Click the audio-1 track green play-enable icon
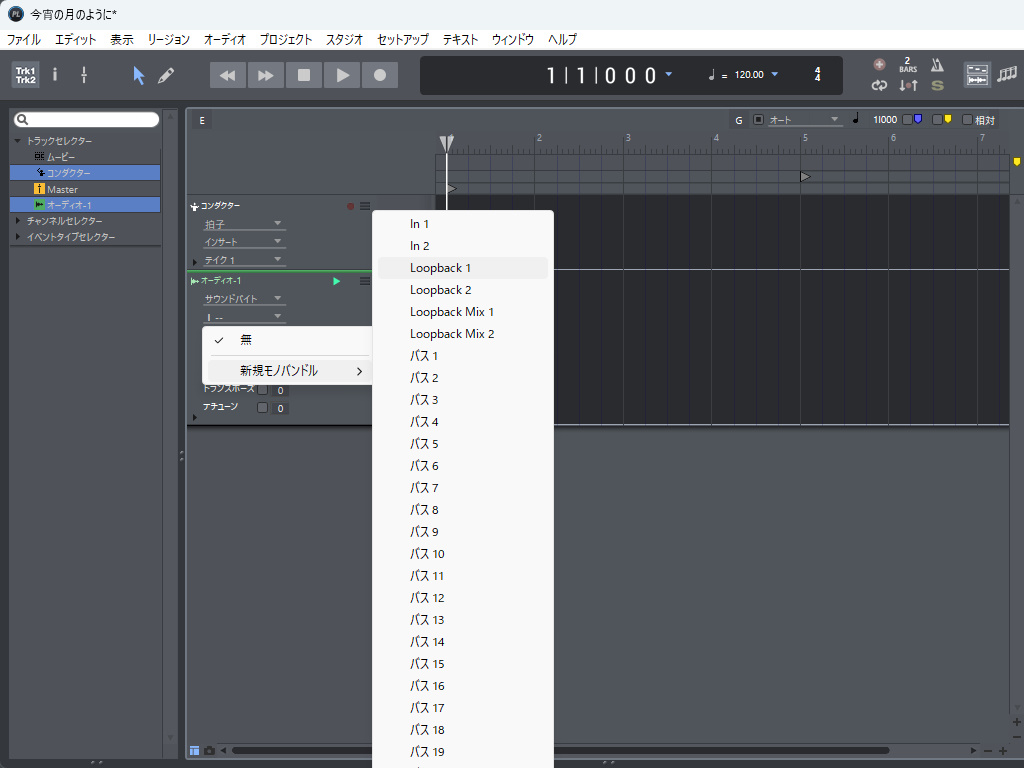Viewport: 1024px width, 768px height. pos(337,281)
